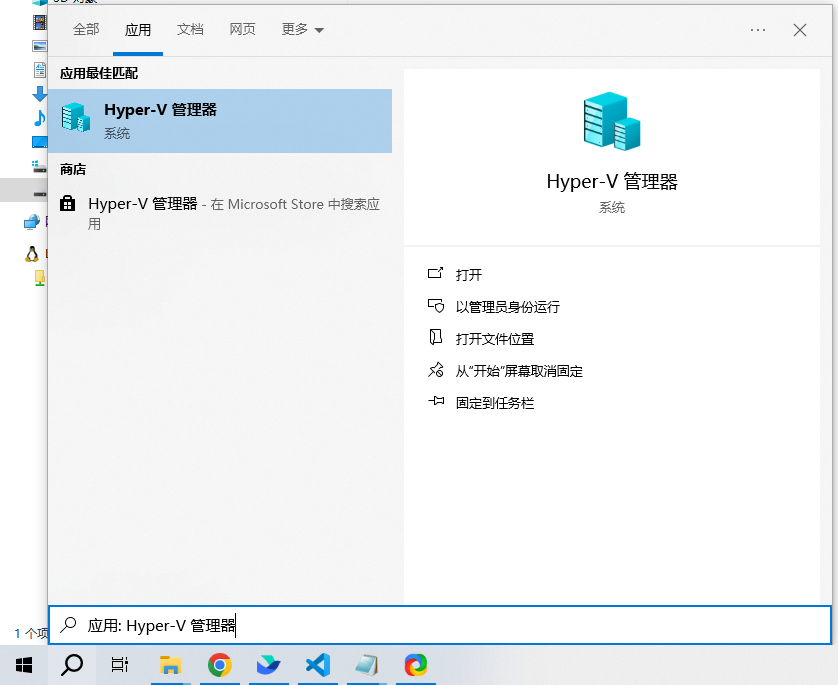This screenshot has height=685, width=838.
Task: Click the Videos film icon in Explorer sidebar
Action: (40, 22)
